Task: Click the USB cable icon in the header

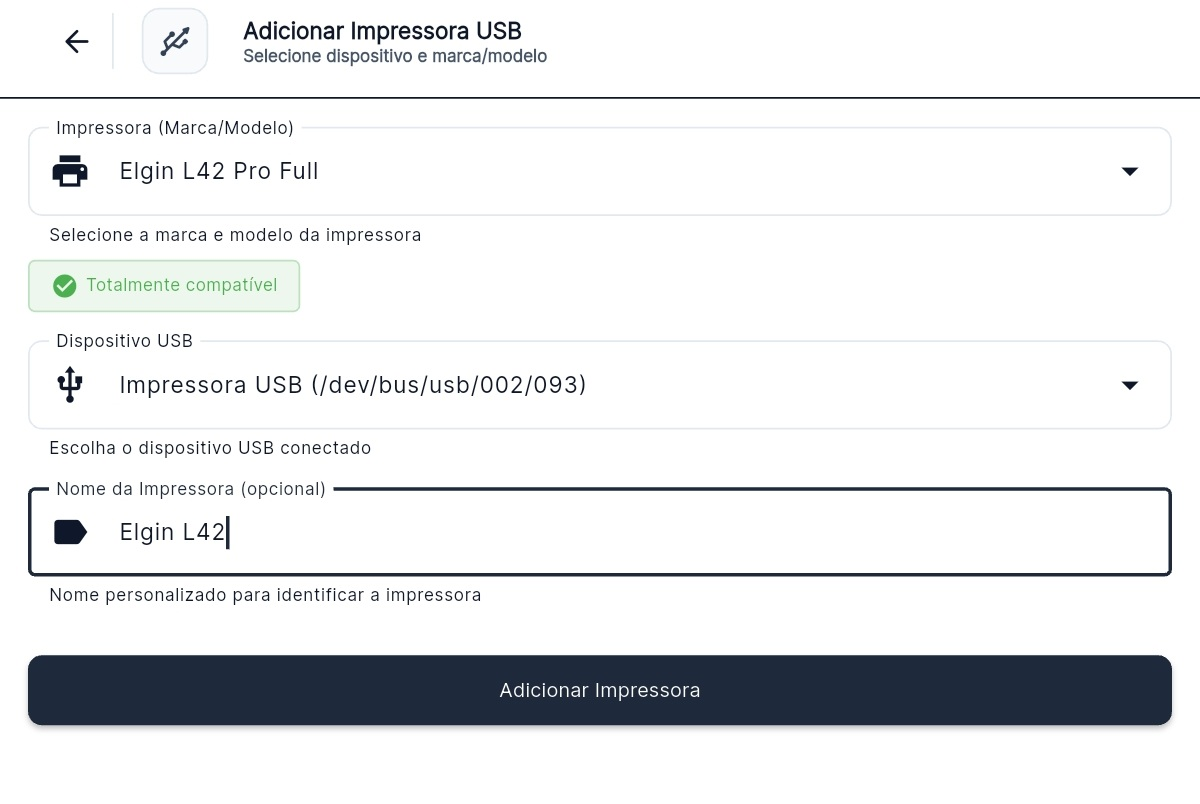Action: coord(175,41)
